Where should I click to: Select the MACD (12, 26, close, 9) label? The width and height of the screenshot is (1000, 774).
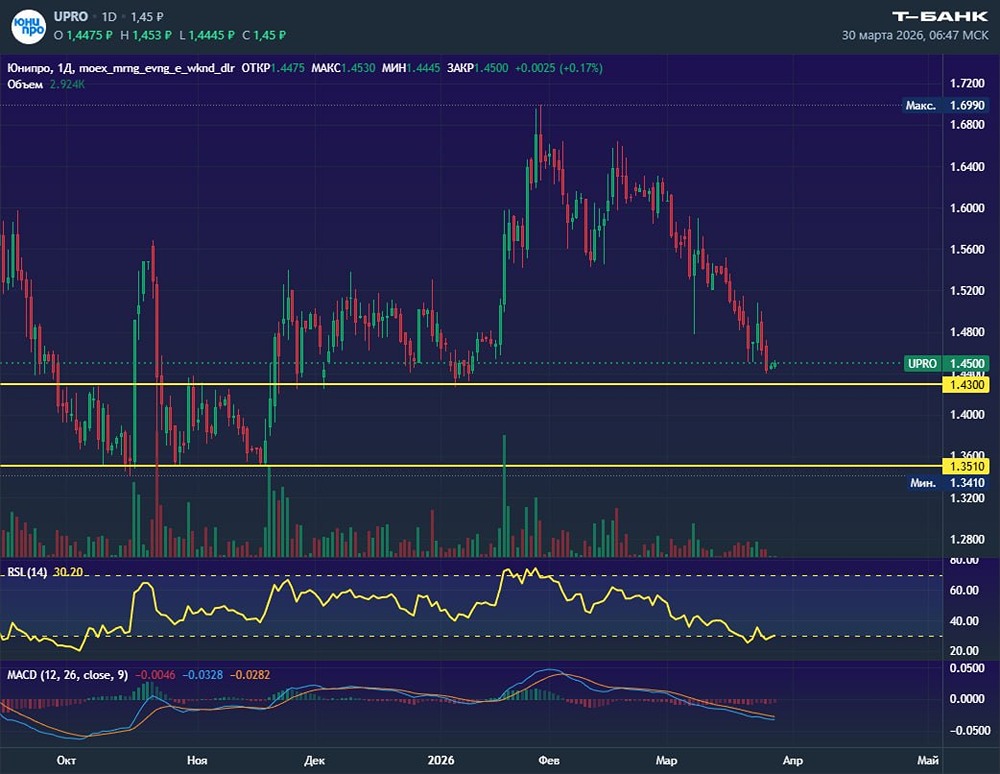pyautogui.click(x=66, y=675)
